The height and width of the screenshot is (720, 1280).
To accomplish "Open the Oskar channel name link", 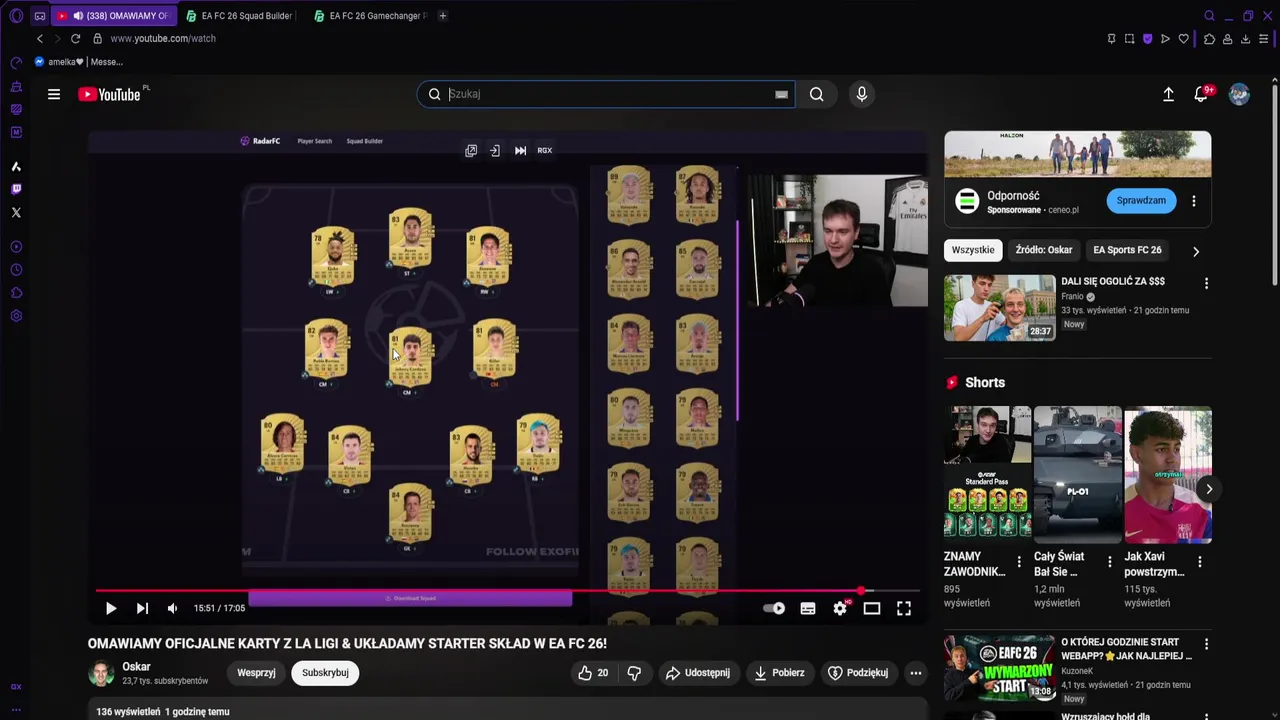I will click(136, 667).
